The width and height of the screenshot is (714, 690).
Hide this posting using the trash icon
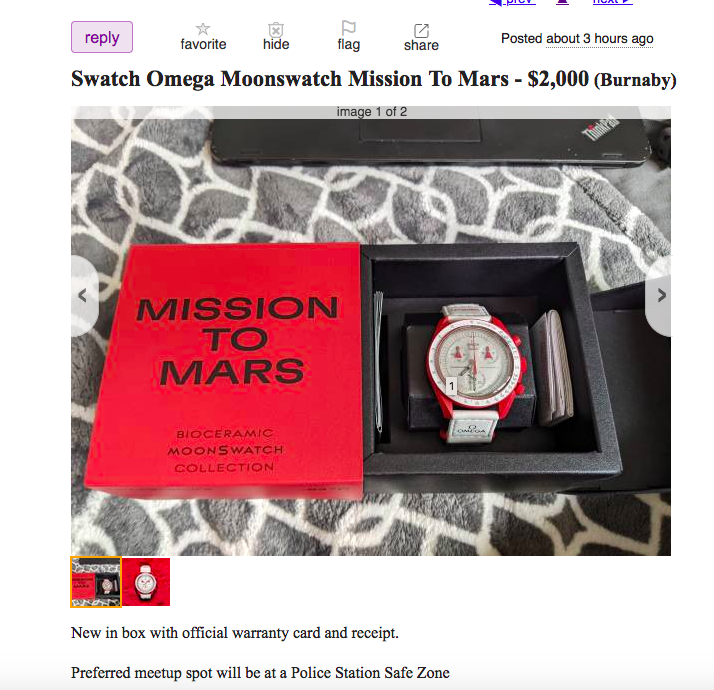275,30
